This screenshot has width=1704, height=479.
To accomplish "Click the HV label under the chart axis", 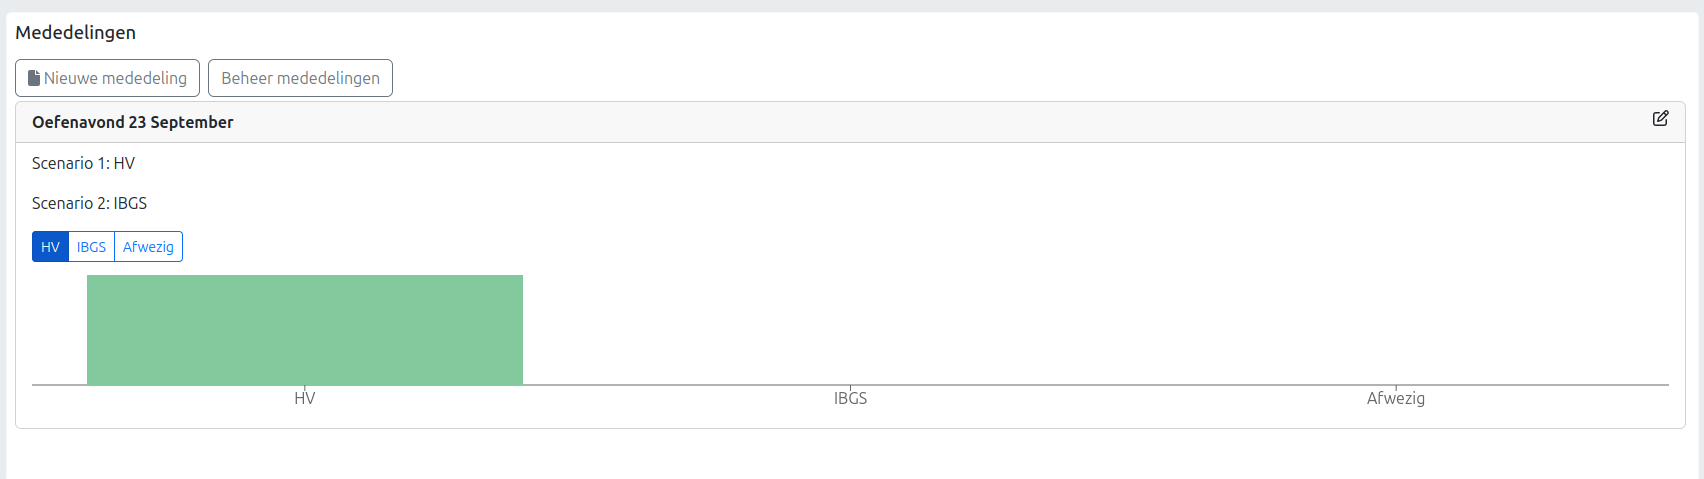I will click(305, 398).
